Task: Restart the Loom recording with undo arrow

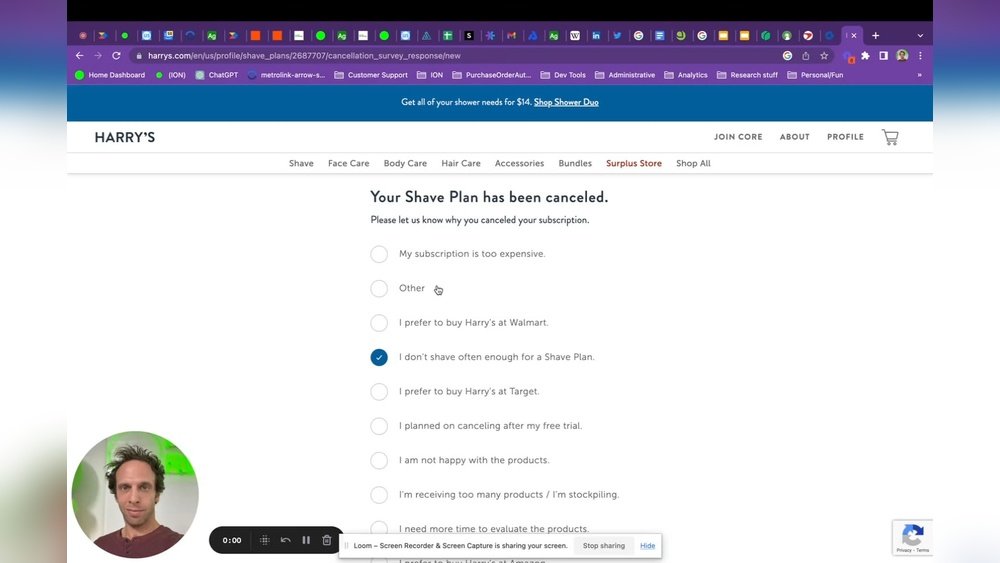Action: coord(286,540)
